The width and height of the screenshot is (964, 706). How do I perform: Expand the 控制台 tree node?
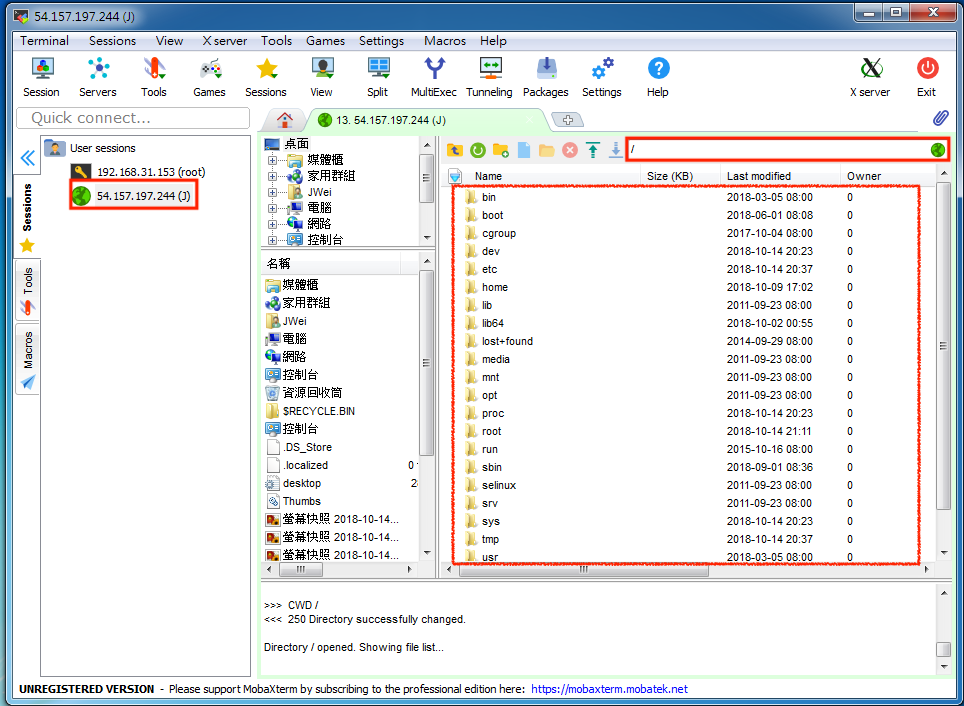[272, 240]
